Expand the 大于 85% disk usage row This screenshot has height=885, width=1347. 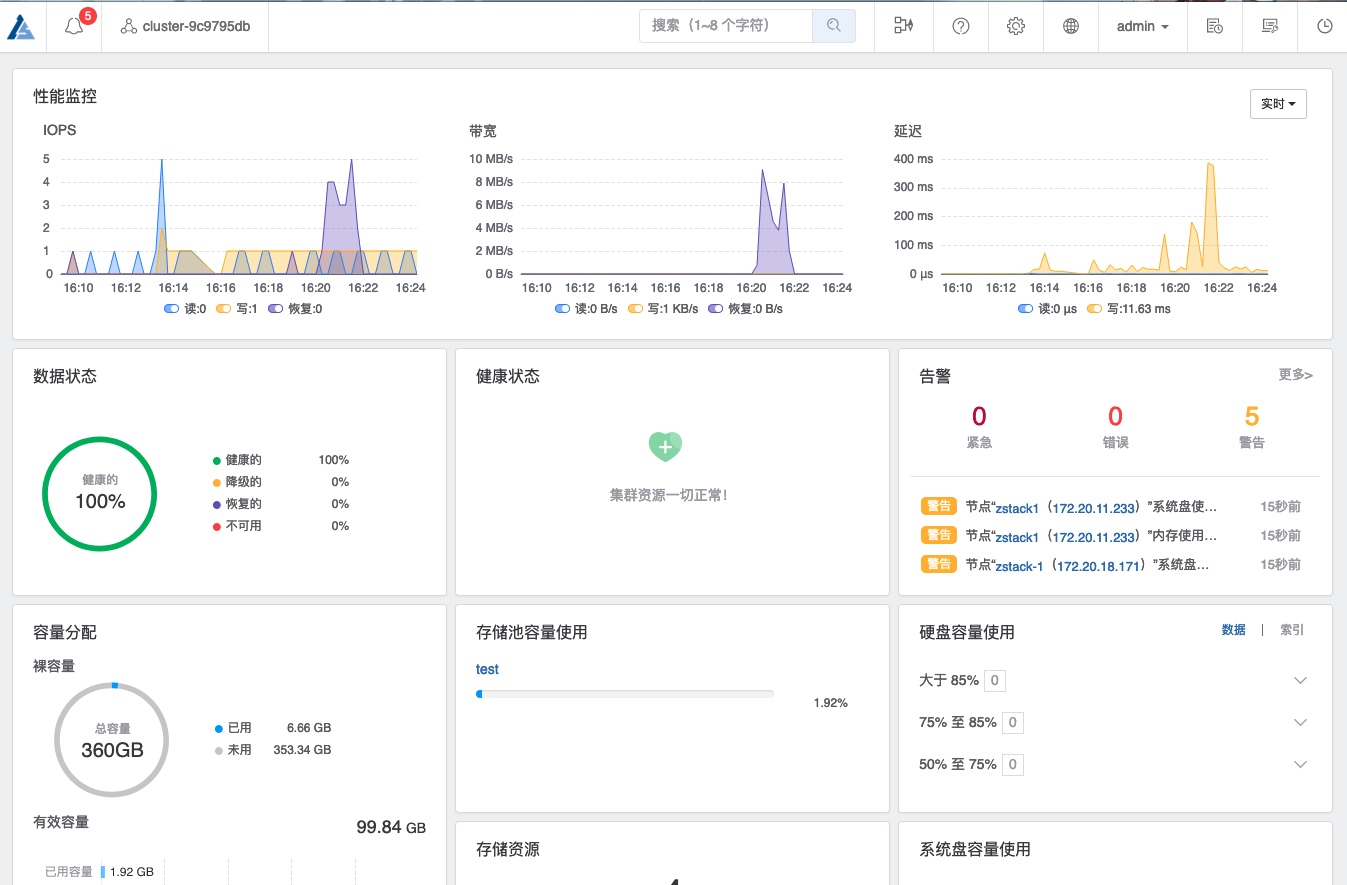click(x=1300, y=681)
